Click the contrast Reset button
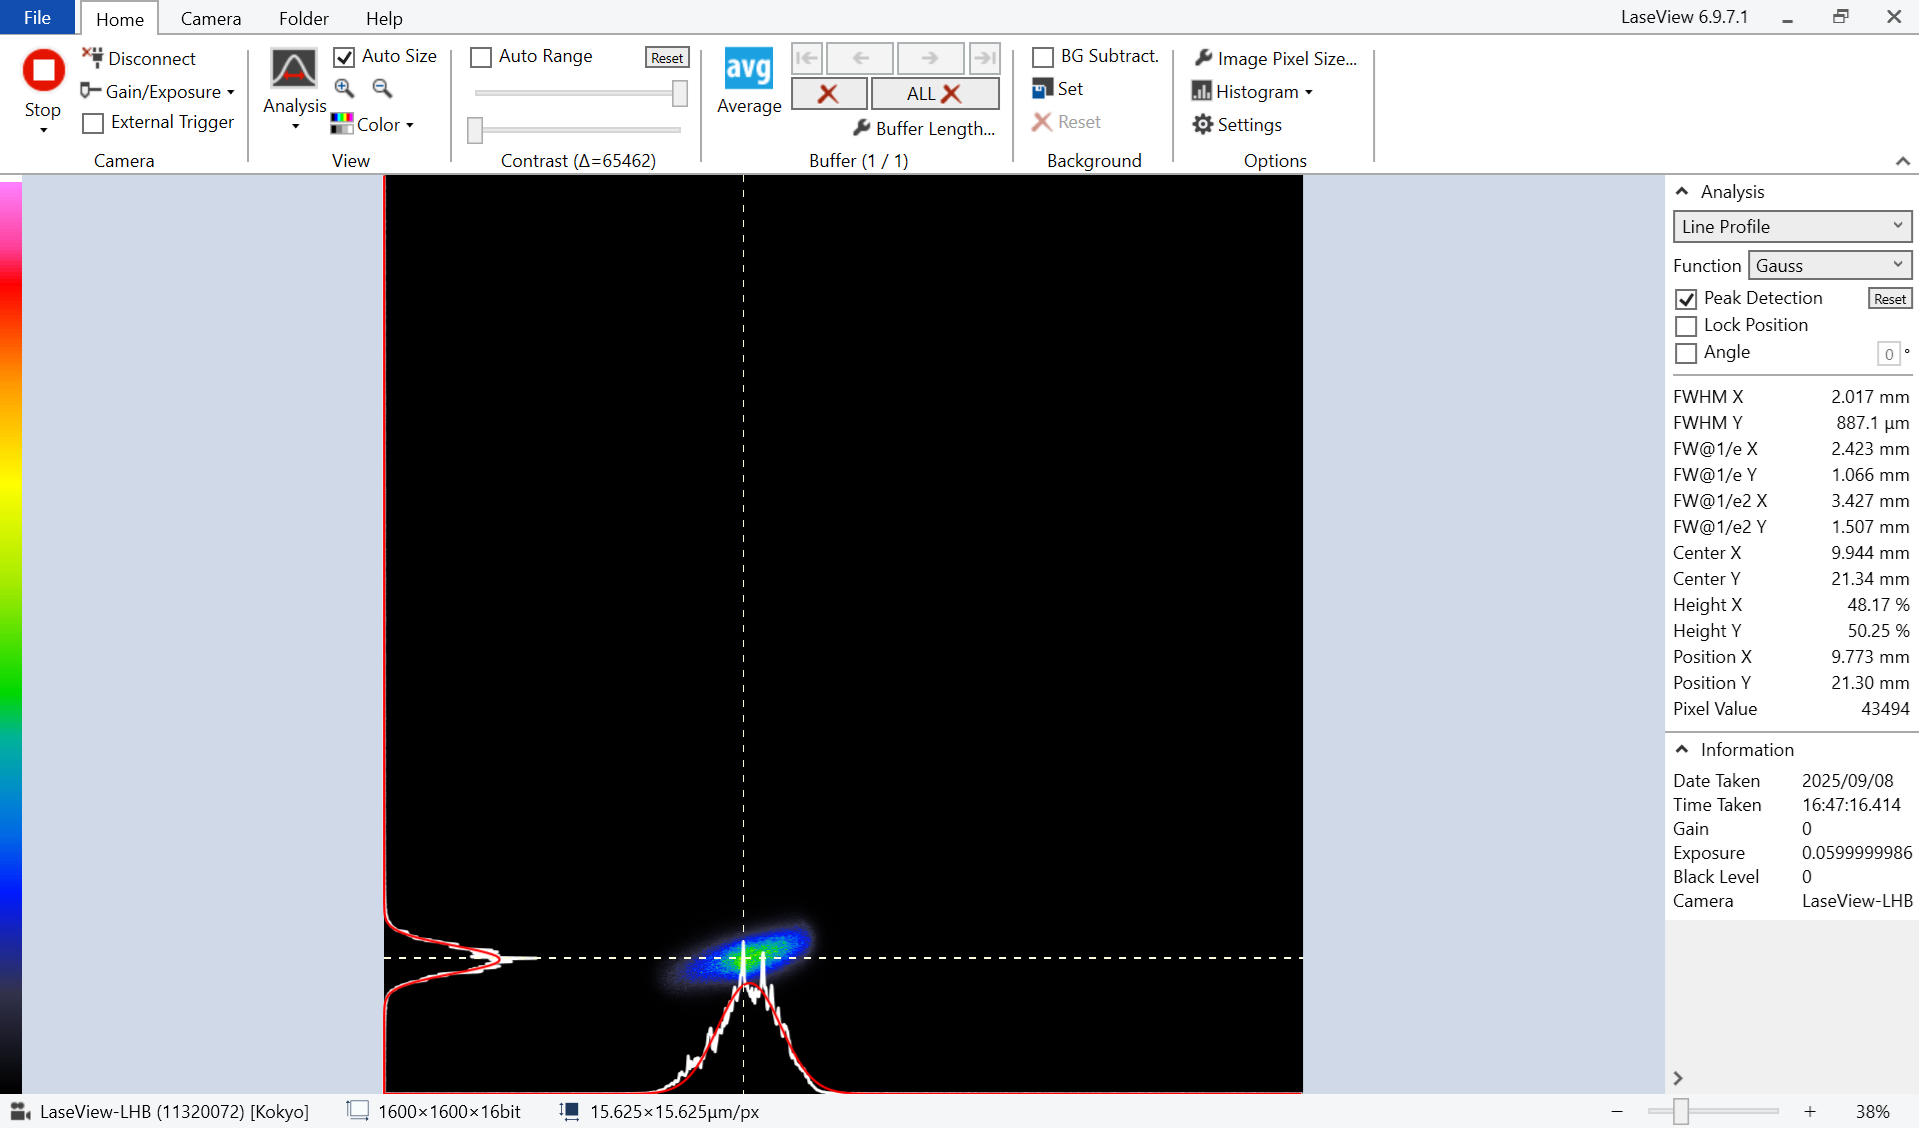Image resolution: width=1919 pixels, height=1128 pixels. (667, 58)
